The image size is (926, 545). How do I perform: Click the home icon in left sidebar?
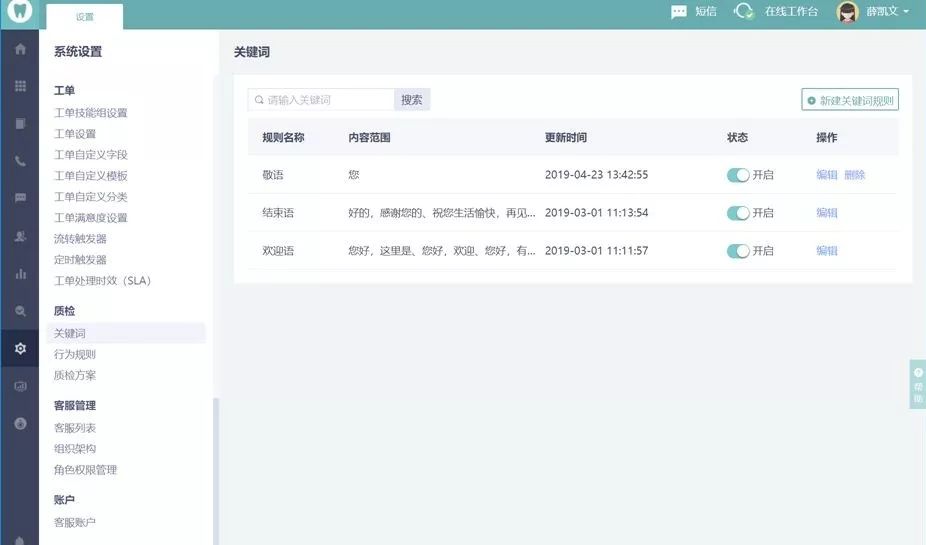[20, 49]
